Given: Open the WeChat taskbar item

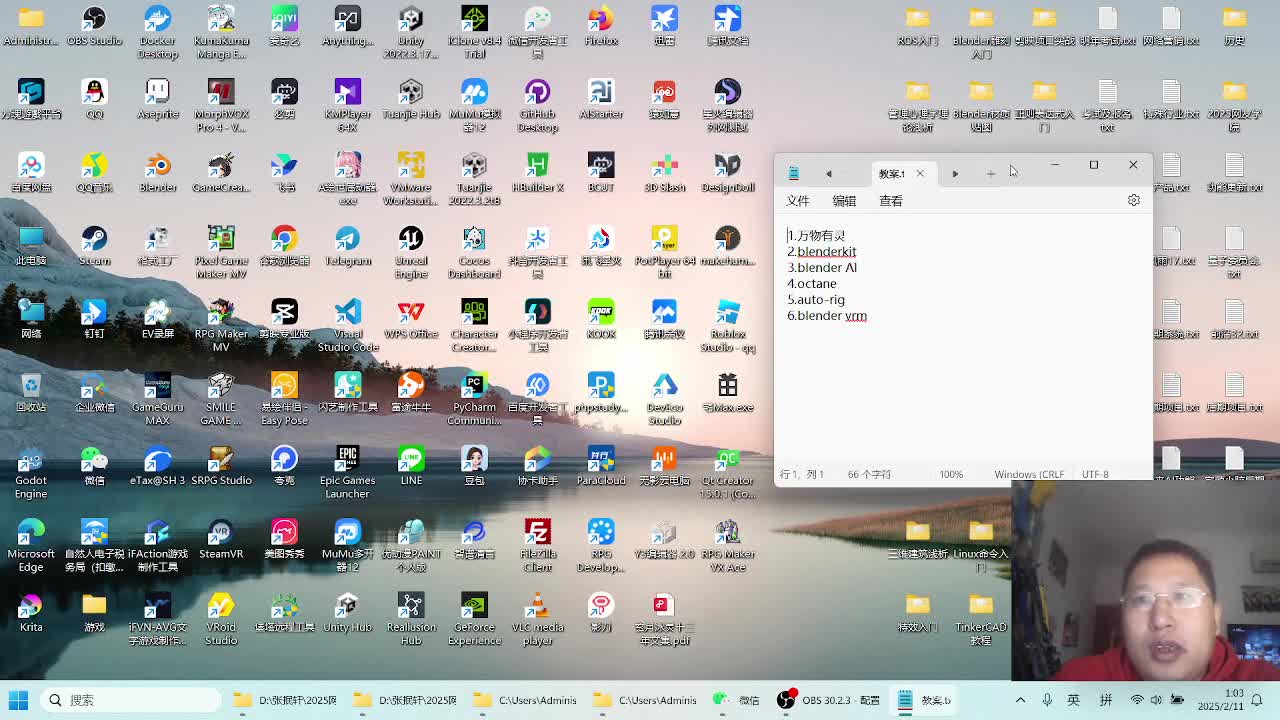Looking at the screenshot, I should pyautogui.click(x=736, y=700).
